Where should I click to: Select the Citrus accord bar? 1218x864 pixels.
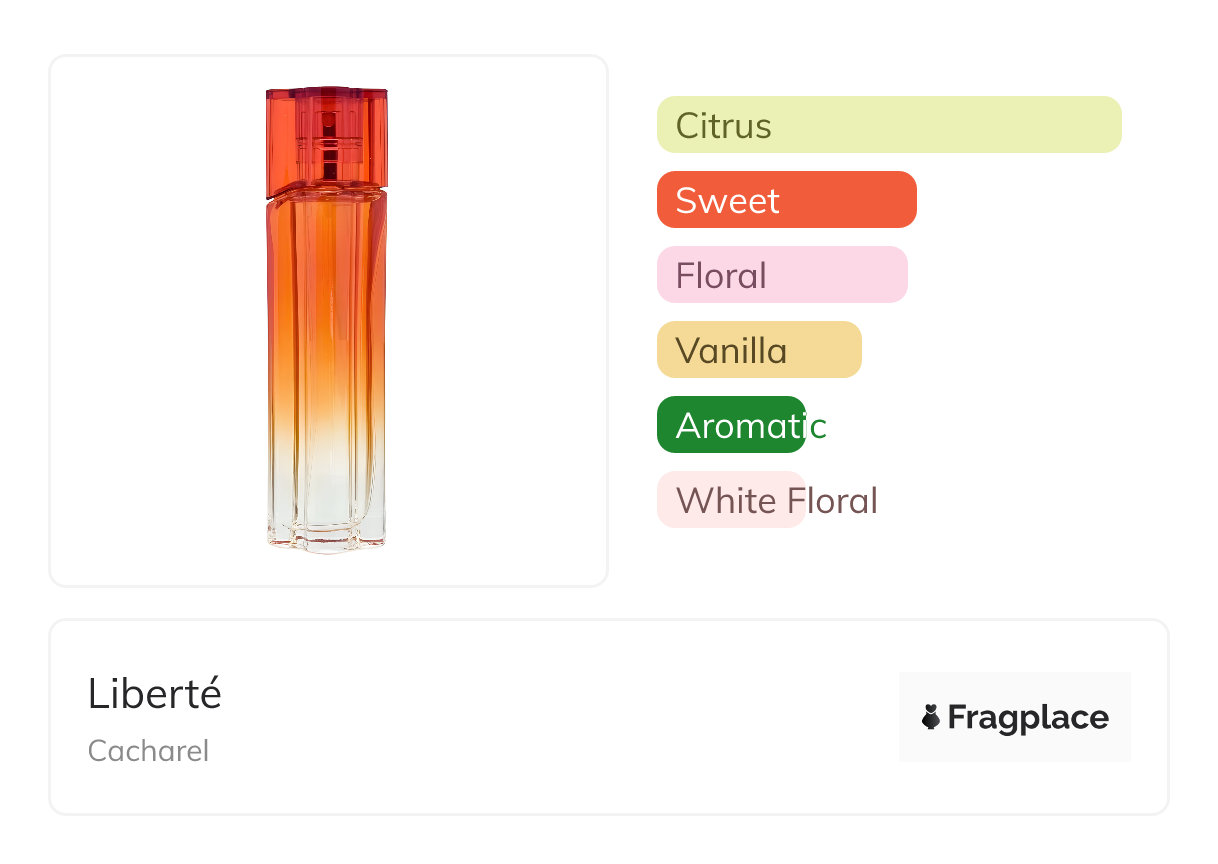click(x=888, y=125)
